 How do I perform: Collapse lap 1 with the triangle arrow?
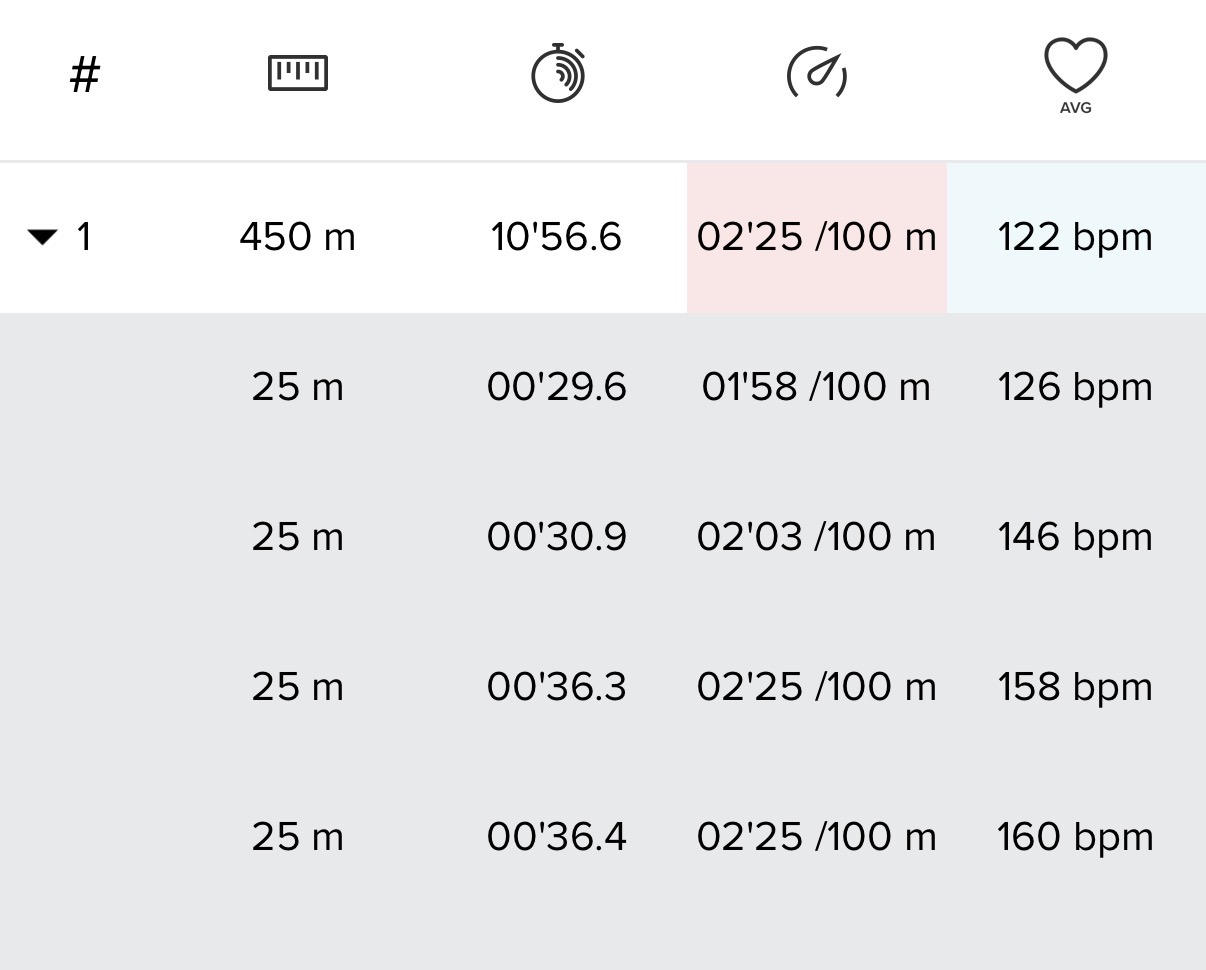43,237
